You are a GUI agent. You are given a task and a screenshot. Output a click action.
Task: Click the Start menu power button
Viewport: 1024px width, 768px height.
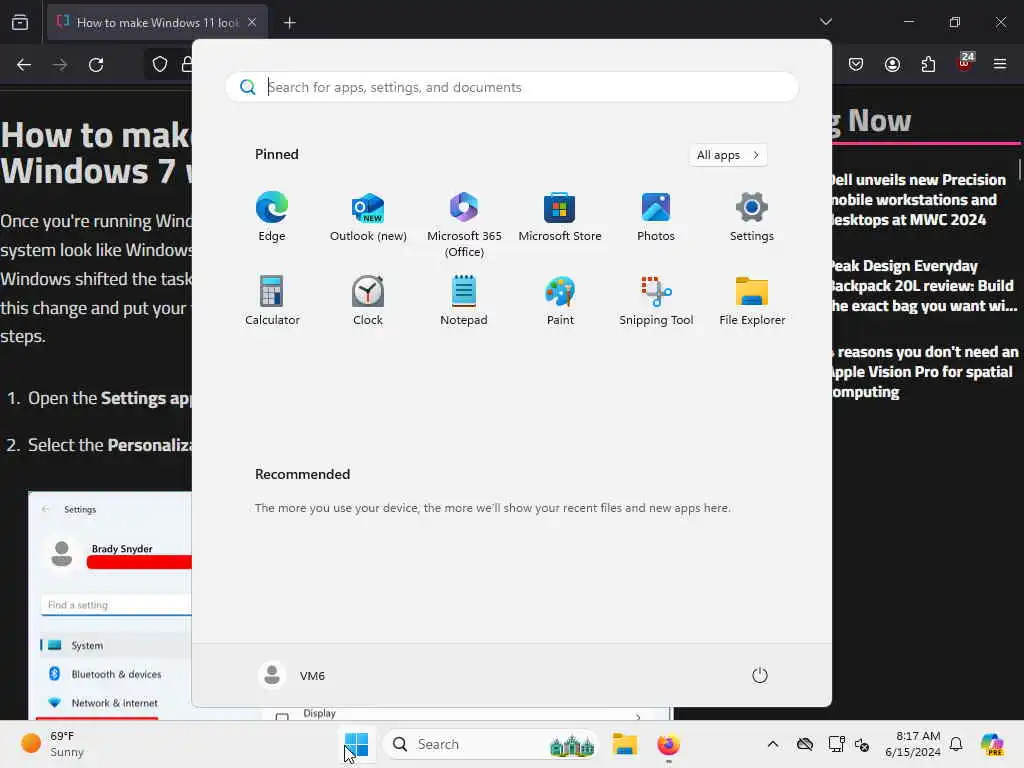coord(760,675)
